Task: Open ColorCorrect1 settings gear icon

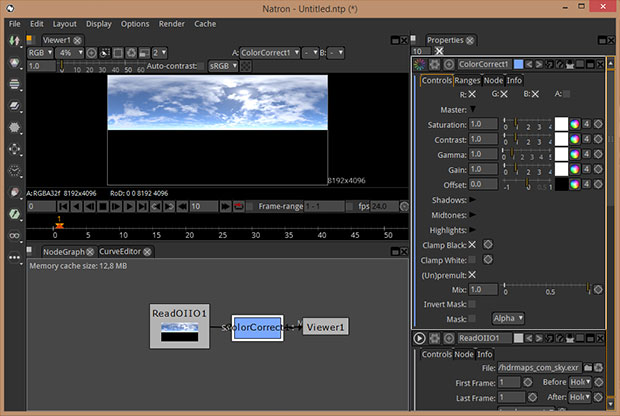Action: (x=434, y=64)
